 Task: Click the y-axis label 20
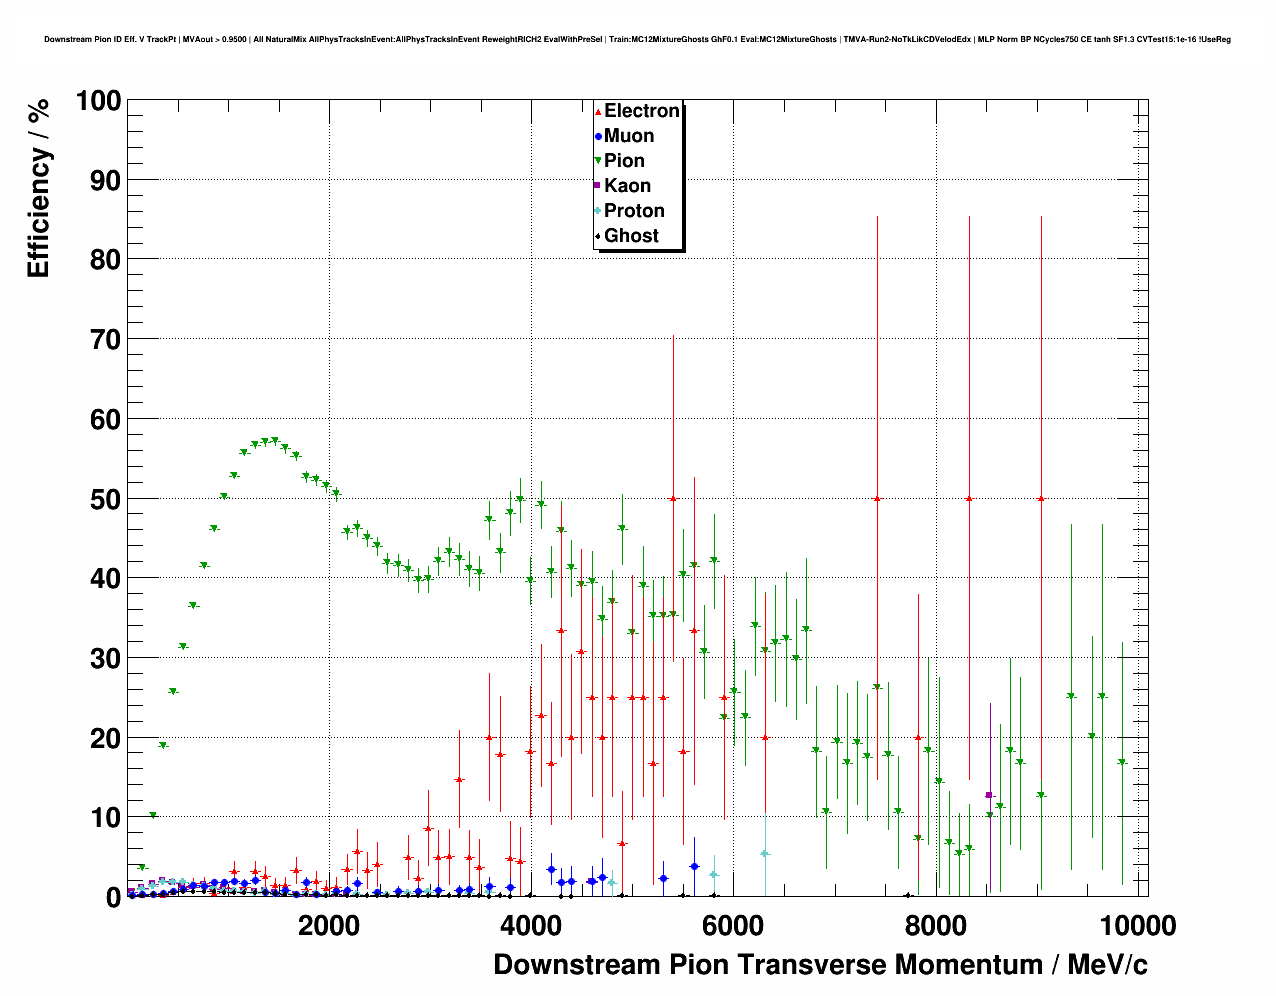105,739
